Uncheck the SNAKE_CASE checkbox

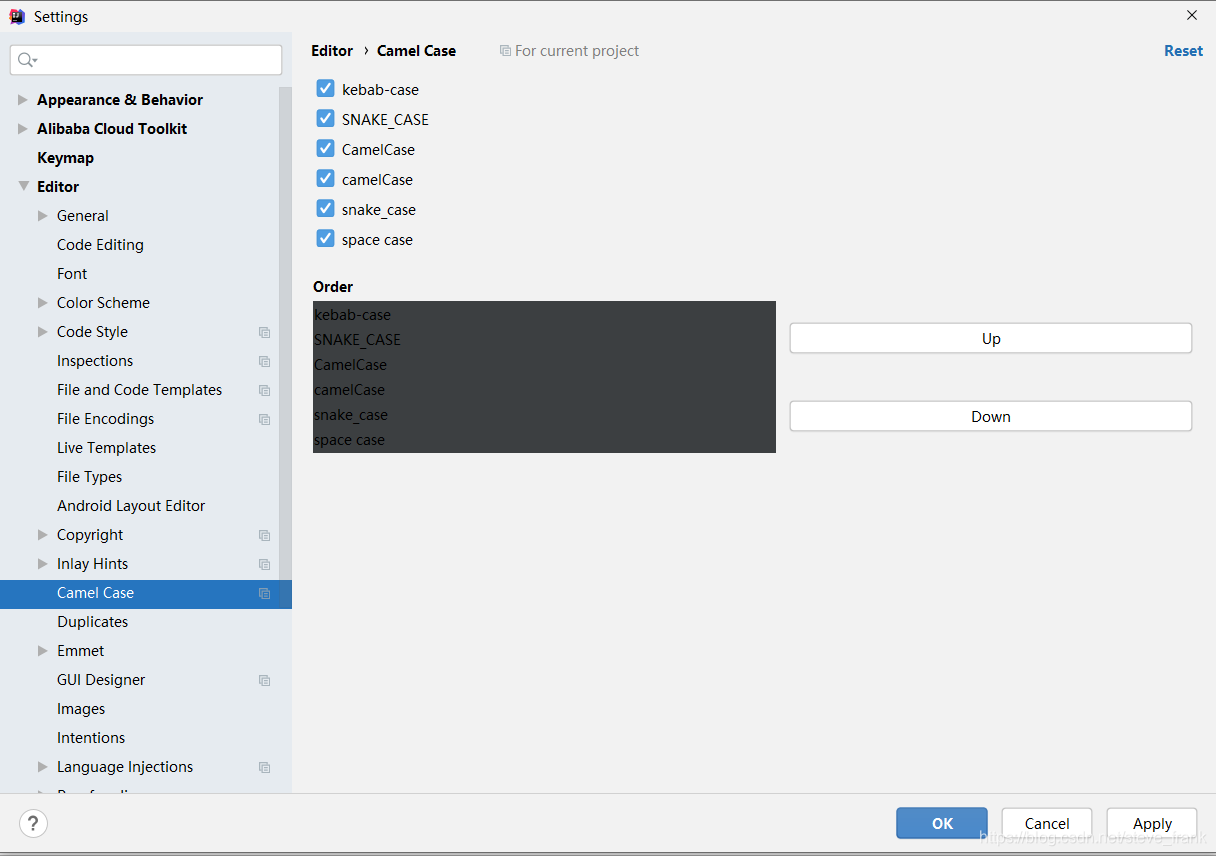click(x=325, y=119)
